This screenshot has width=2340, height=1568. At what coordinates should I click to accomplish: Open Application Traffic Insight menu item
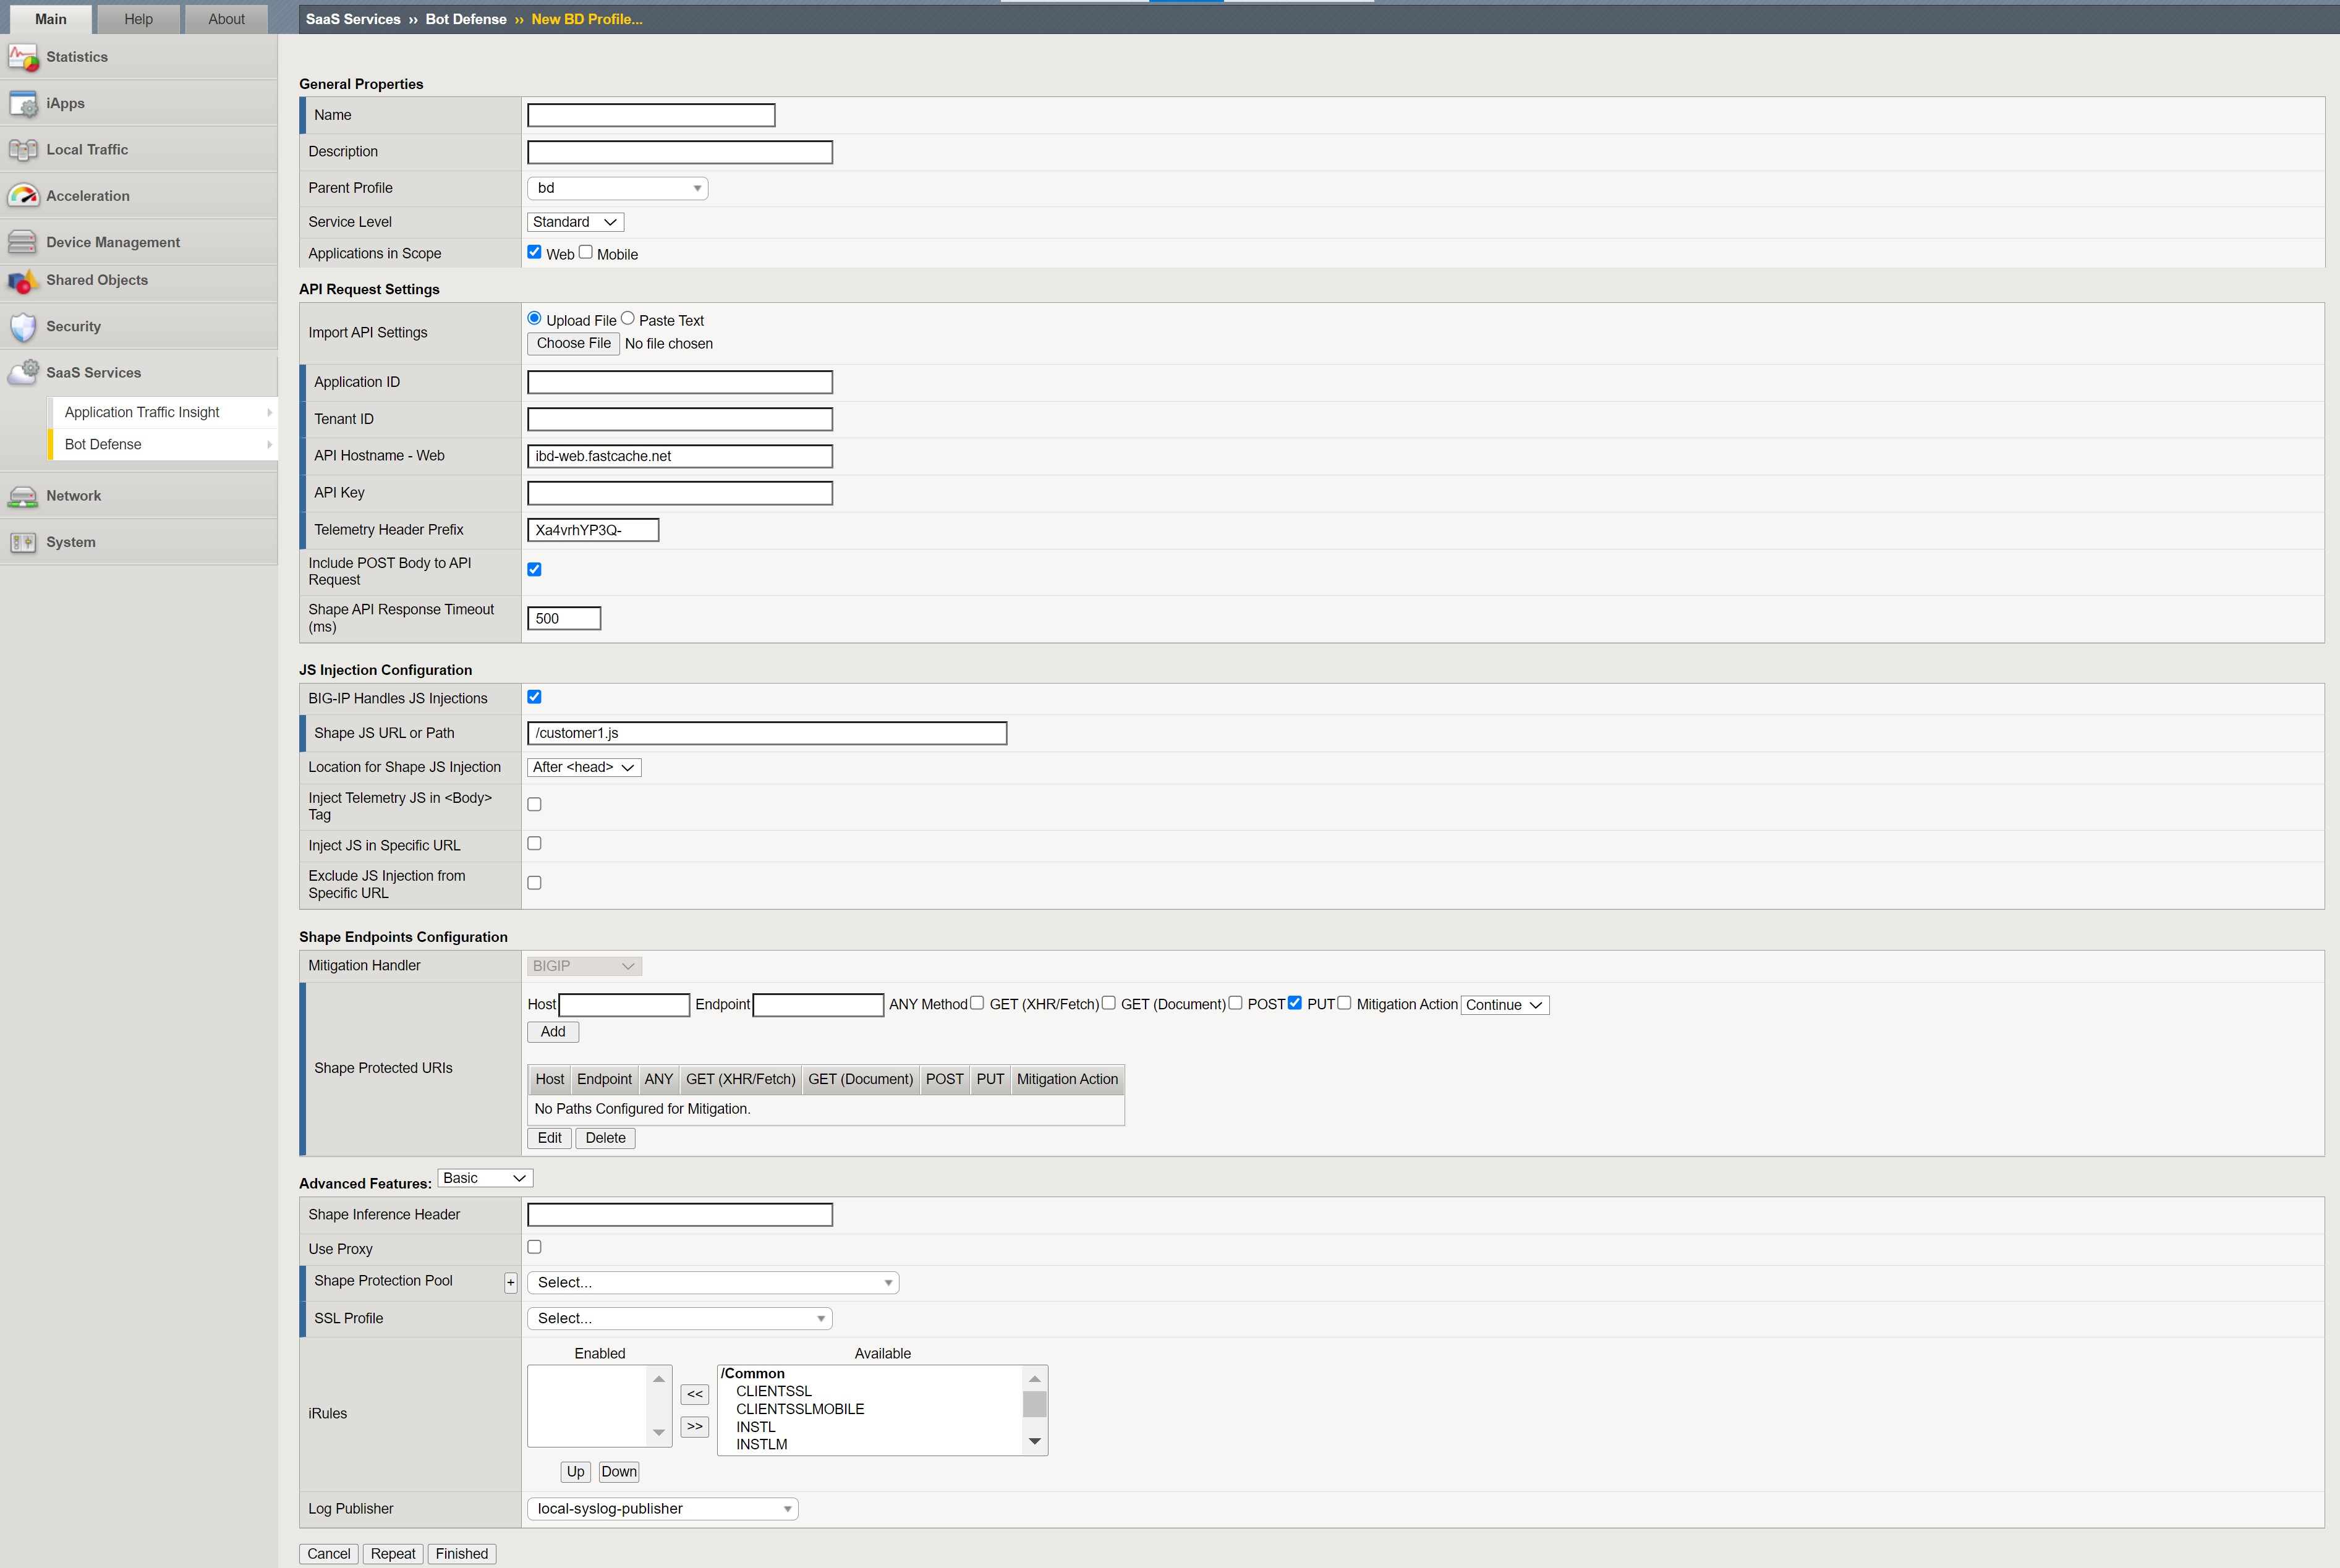pyautogui.click(x=162, y=412)
